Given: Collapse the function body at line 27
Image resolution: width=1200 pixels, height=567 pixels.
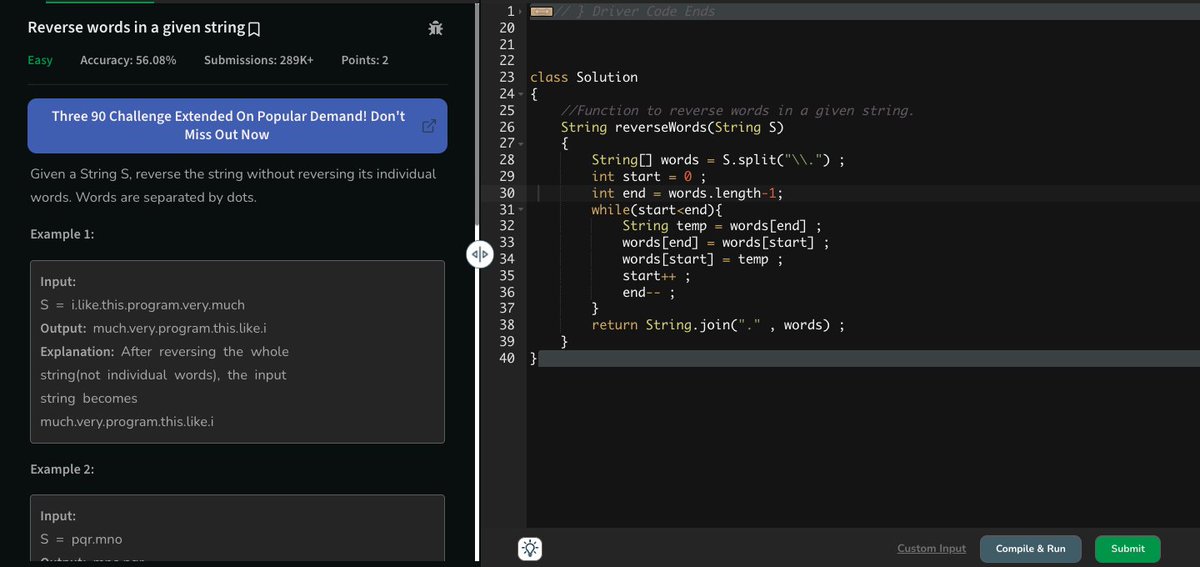Looking at the screenshot, I should click(x=519, y=144).
